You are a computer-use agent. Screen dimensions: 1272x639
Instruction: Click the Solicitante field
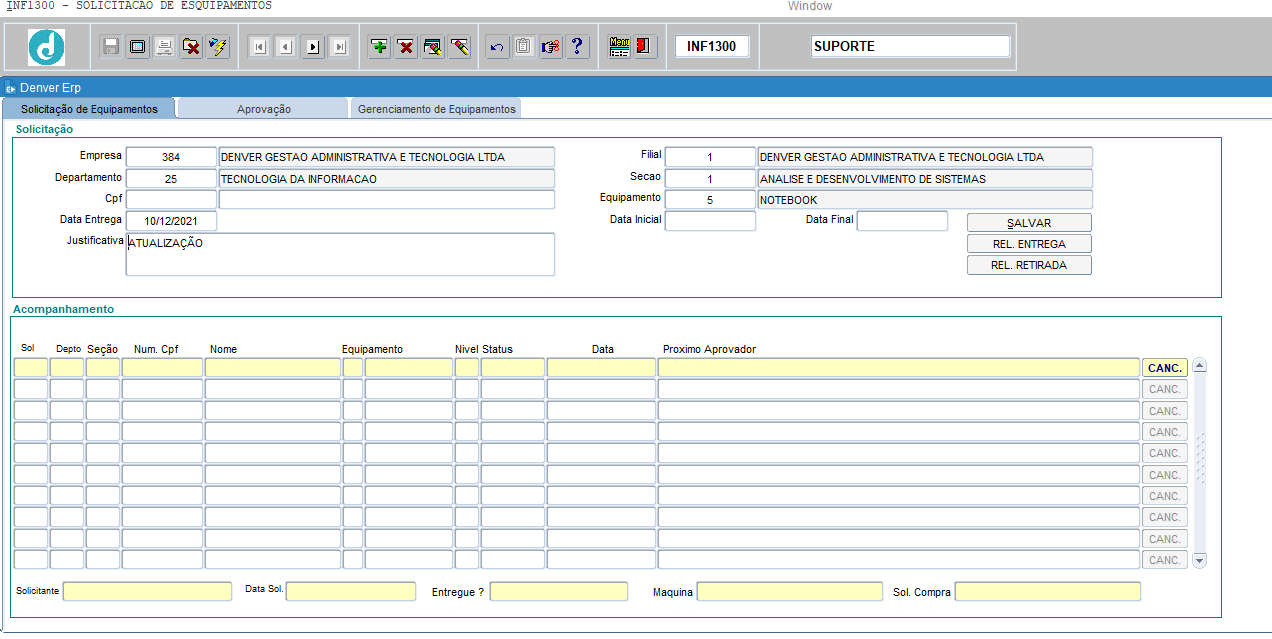147,592
